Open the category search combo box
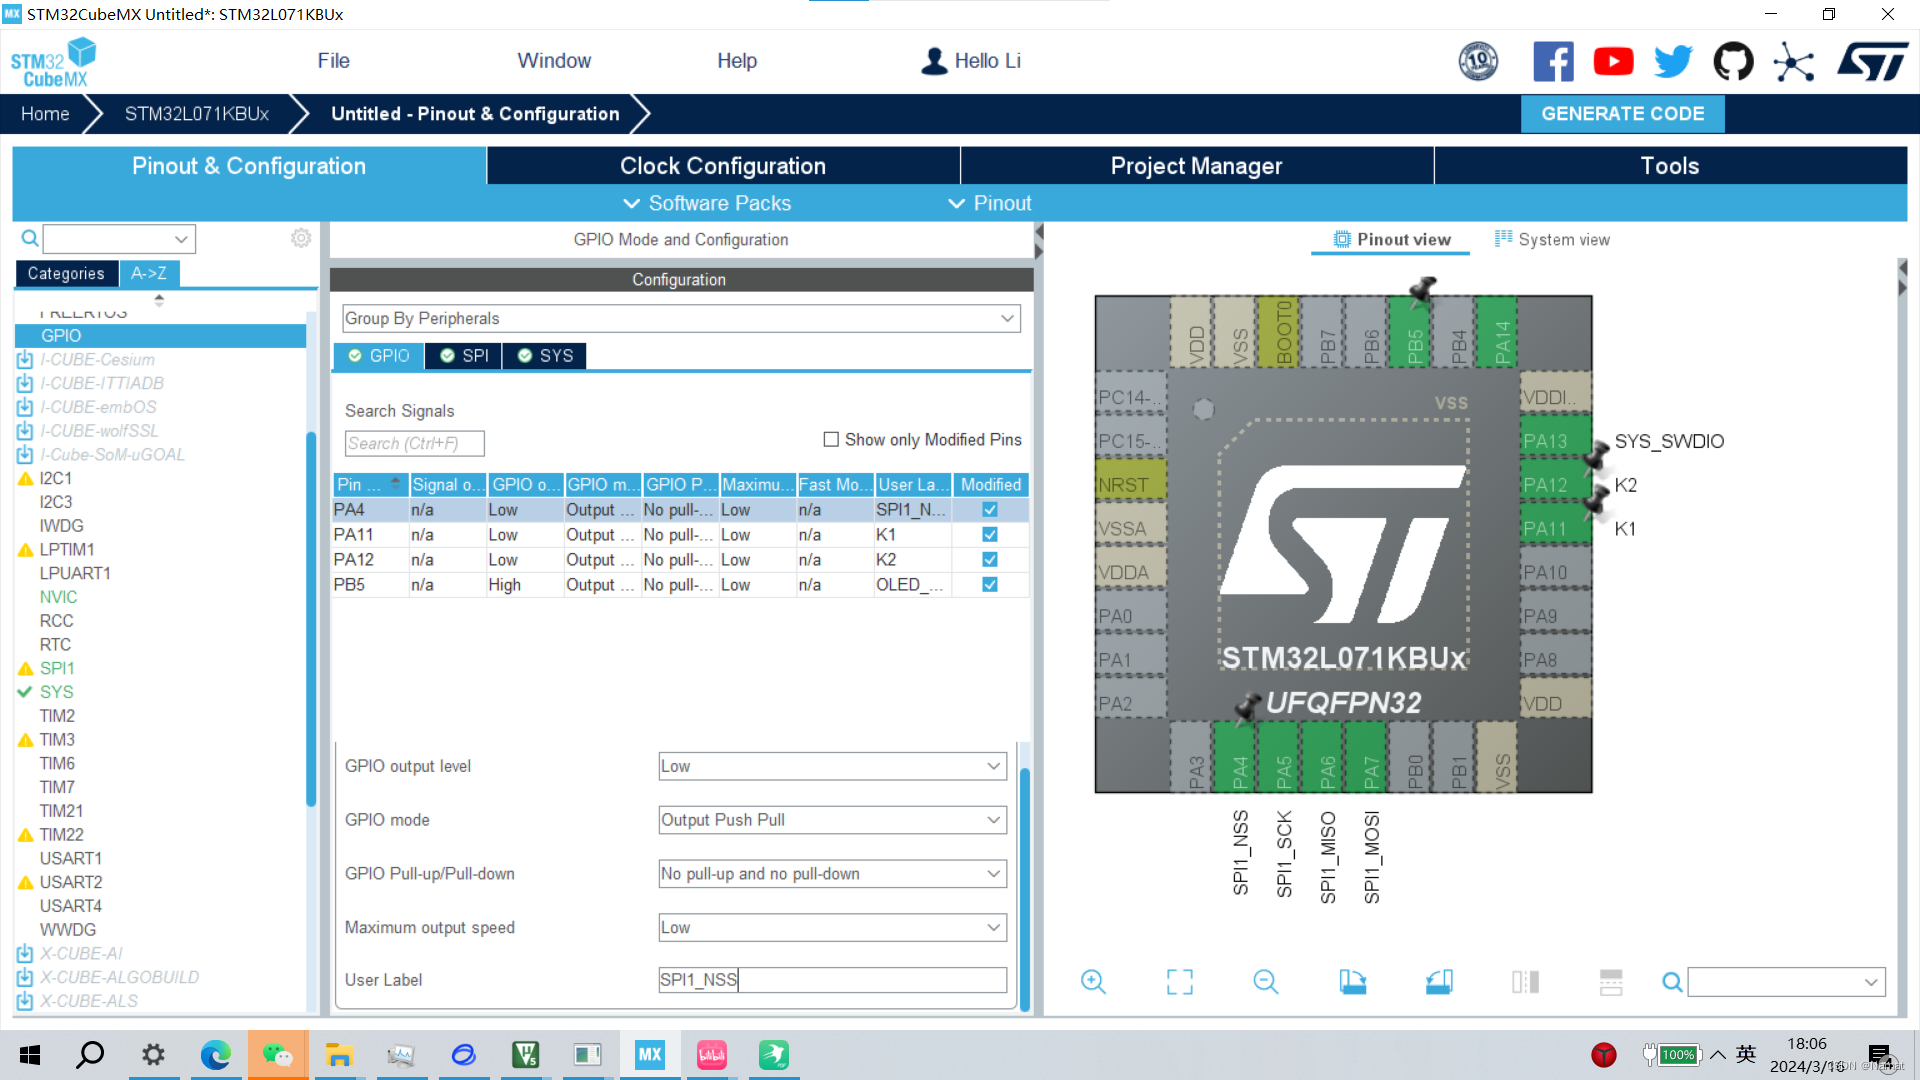 coord(119,239)
